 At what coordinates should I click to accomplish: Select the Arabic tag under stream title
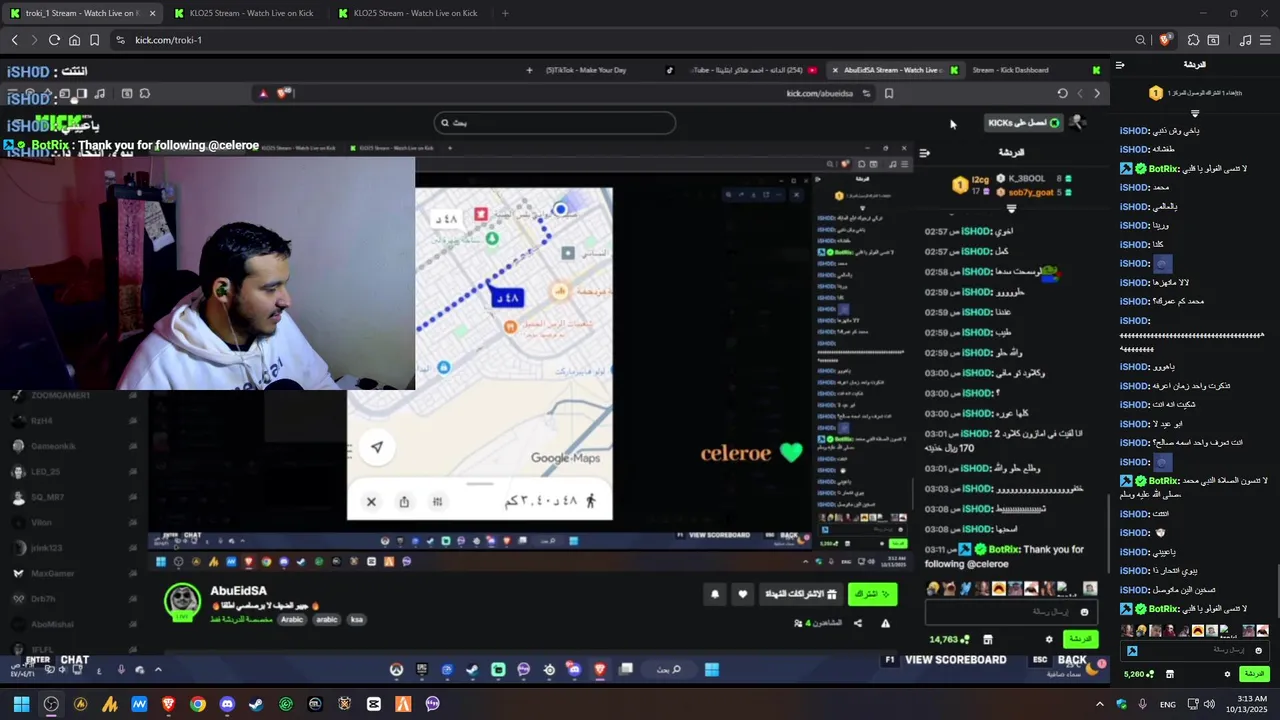click(x=292, y=620)
